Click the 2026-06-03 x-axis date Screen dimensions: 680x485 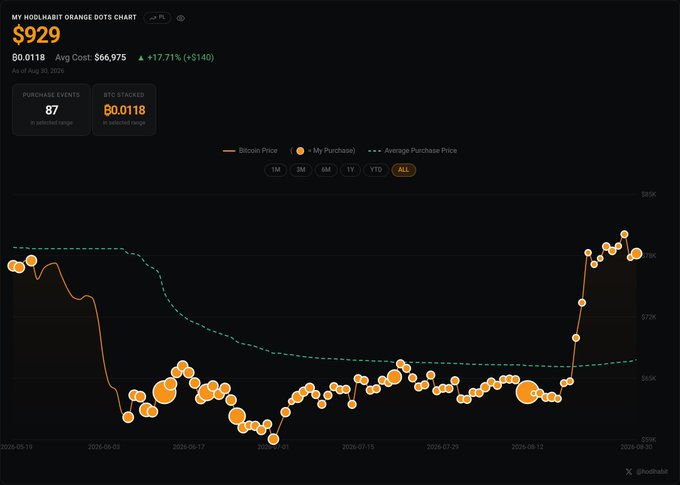click(104, 447)
